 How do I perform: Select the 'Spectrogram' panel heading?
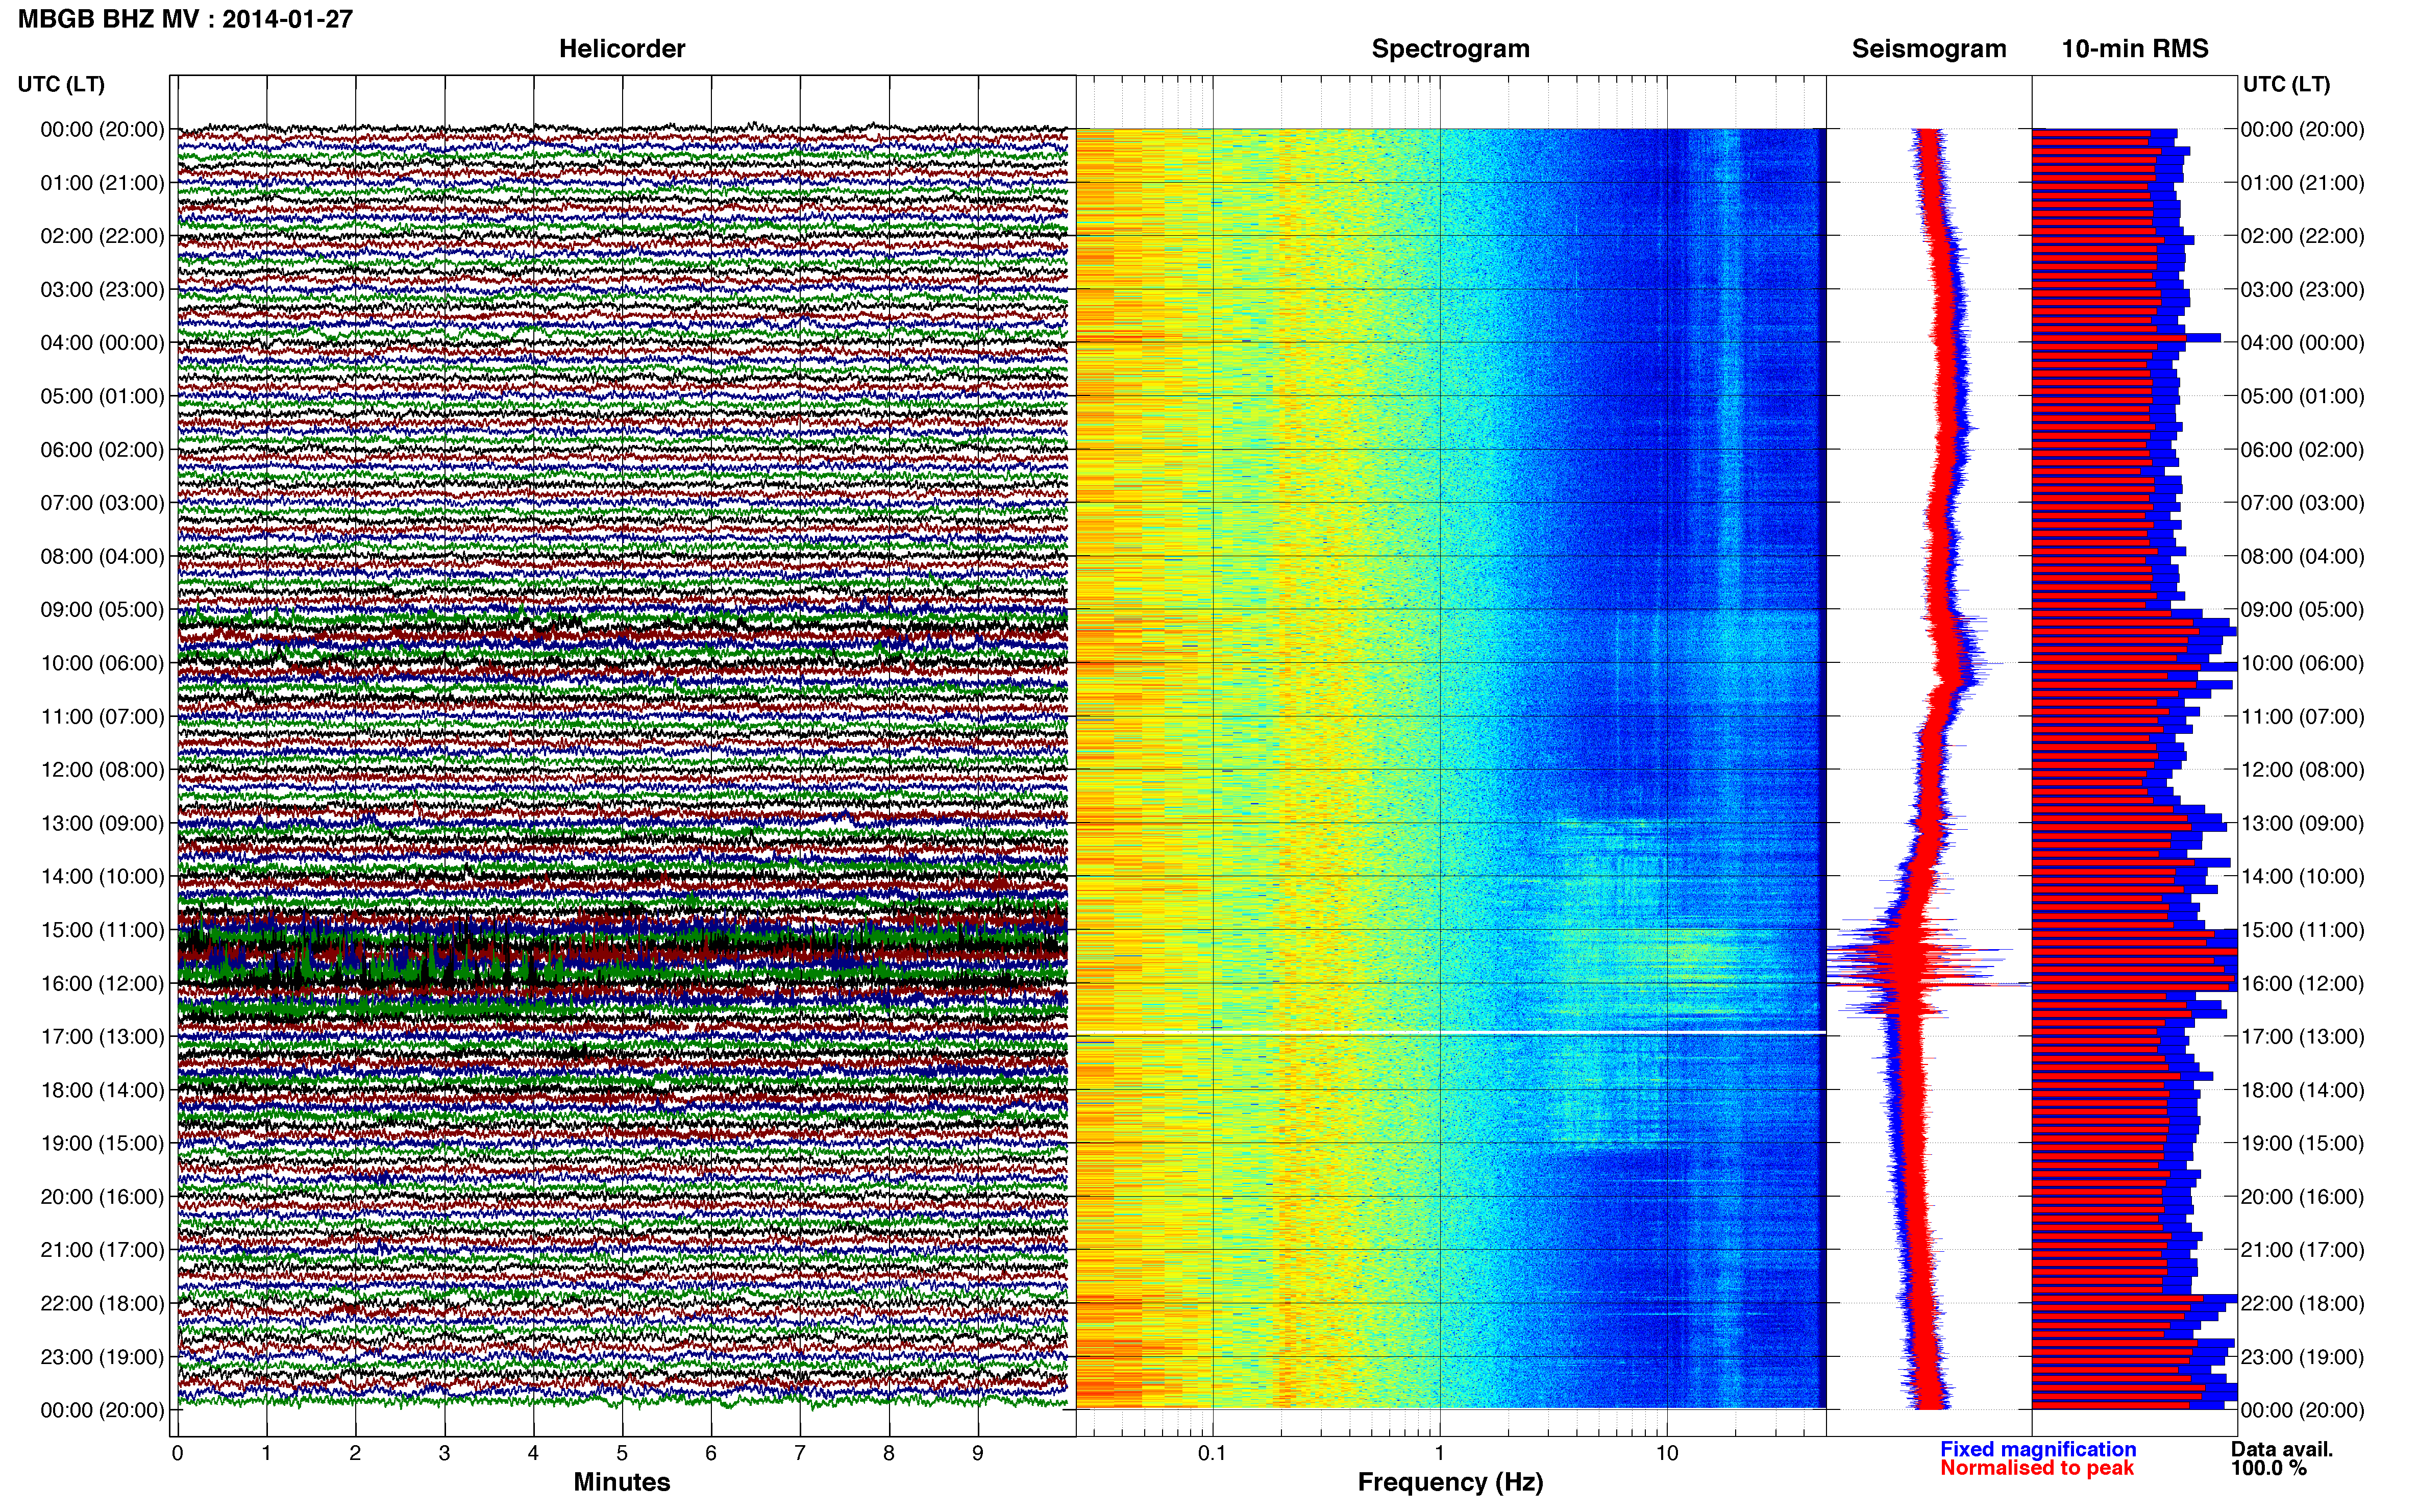[x=1450, y=49]
